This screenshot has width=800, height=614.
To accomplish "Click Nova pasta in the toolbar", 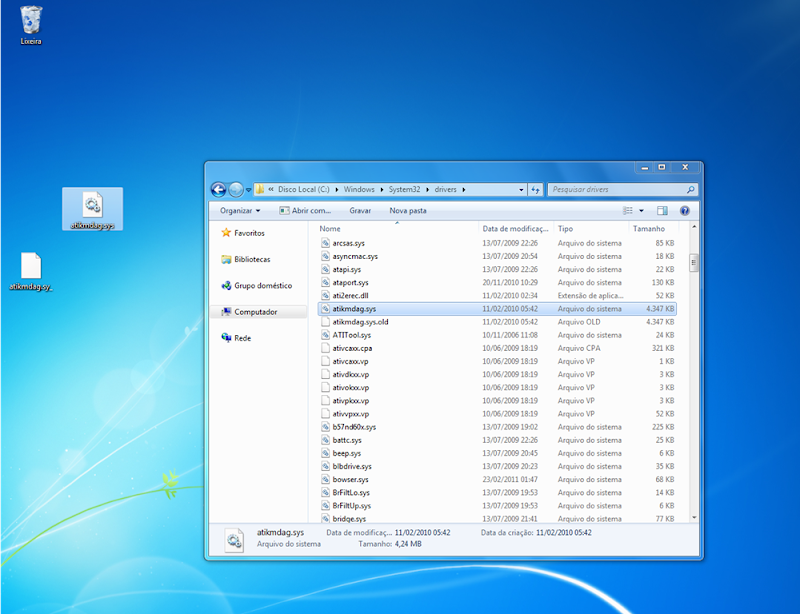I will 408,211.
